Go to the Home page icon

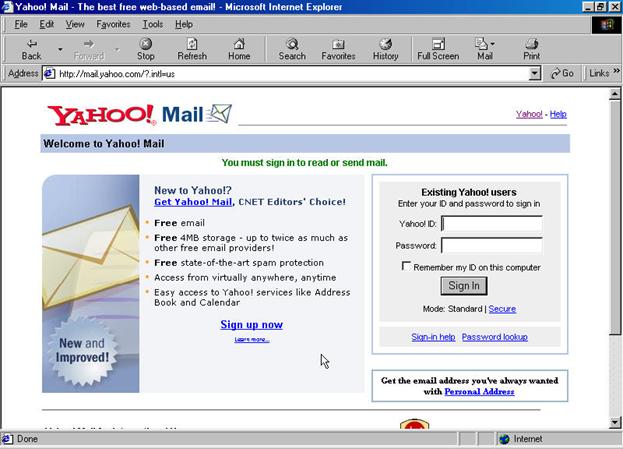[239, 49]
